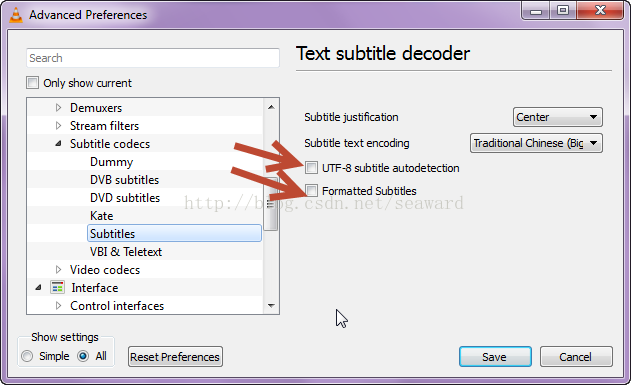Click the Interface category icon in tree
Viewport: 631px width, 385px height.
coord(57,287)
